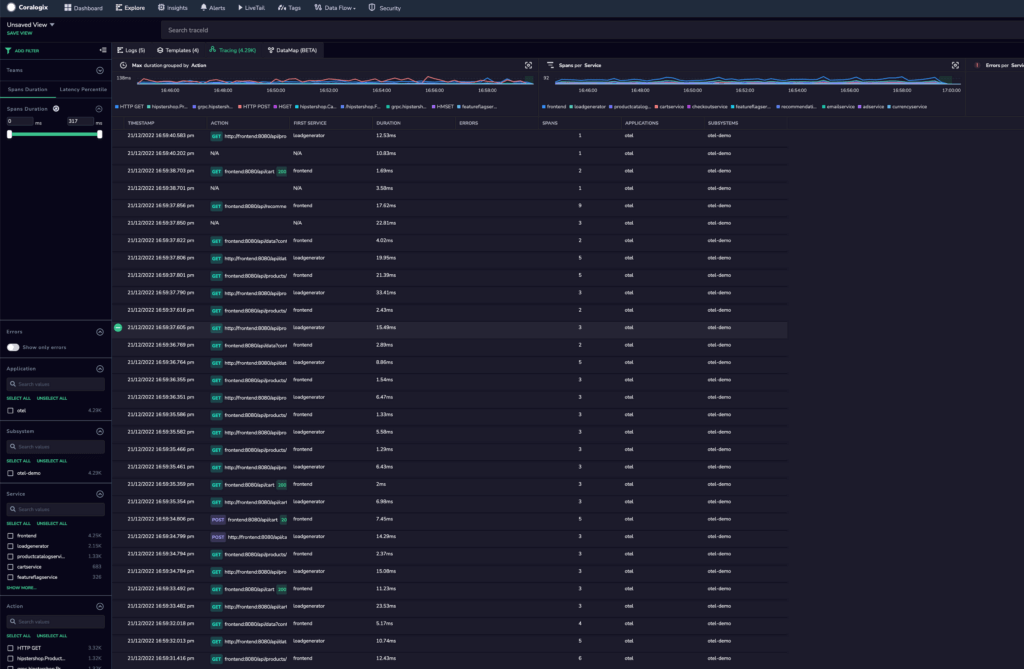Screen dimensions: 1024x669
Task: Click the Subsystem search magnifier icon
Action: click(12, 447)
